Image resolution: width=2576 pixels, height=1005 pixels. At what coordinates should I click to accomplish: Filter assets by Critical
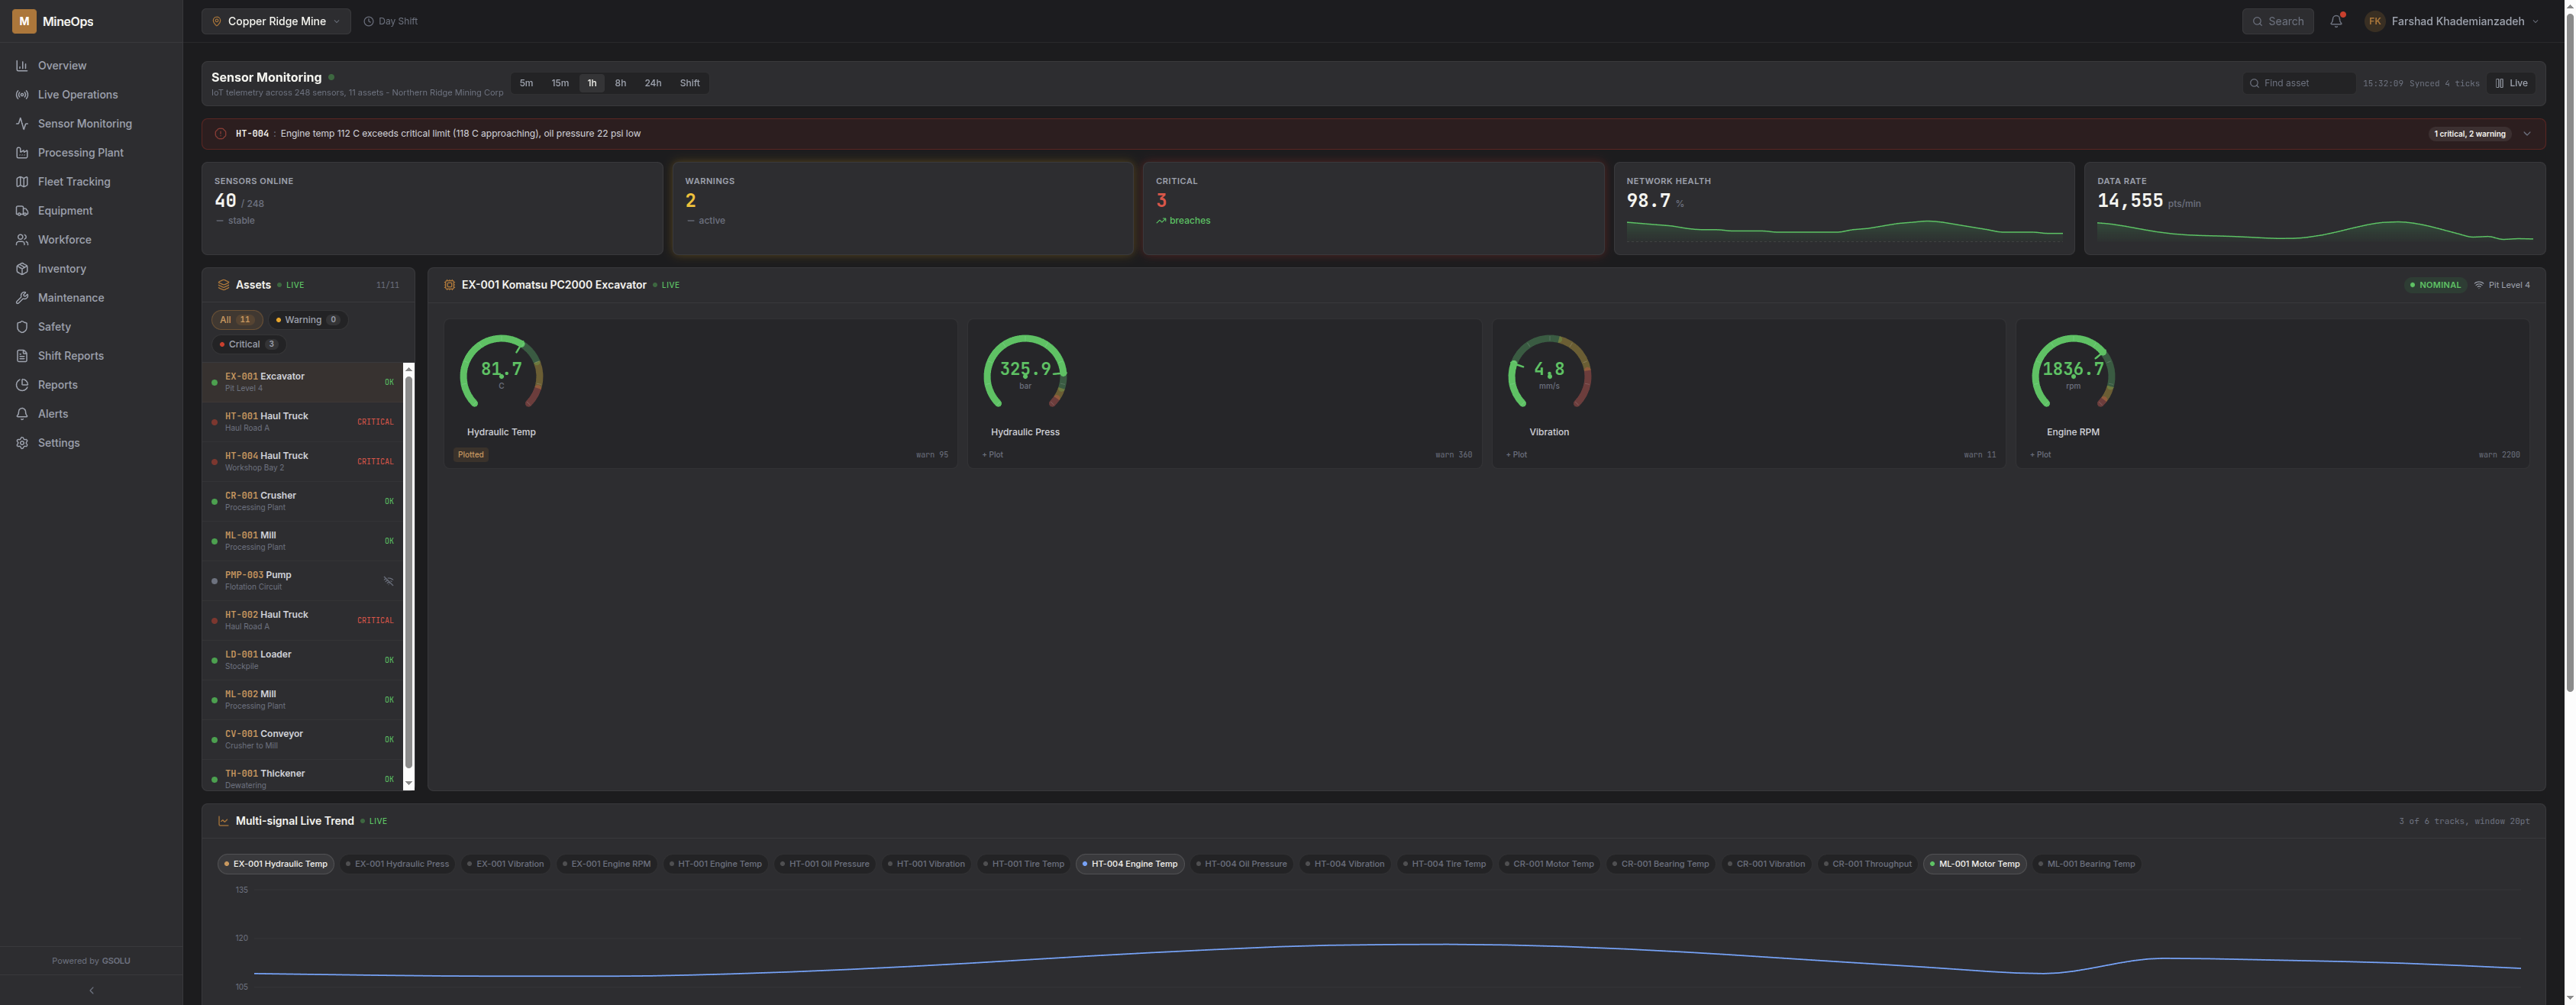click(x=248, y=344)
